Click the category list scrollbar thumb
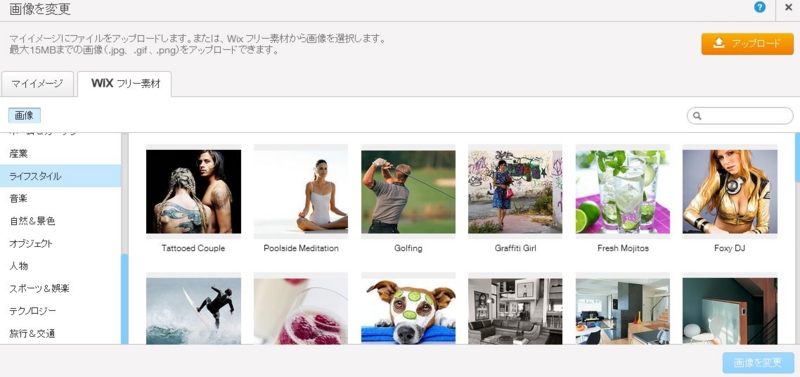 (x=124, y=299)
